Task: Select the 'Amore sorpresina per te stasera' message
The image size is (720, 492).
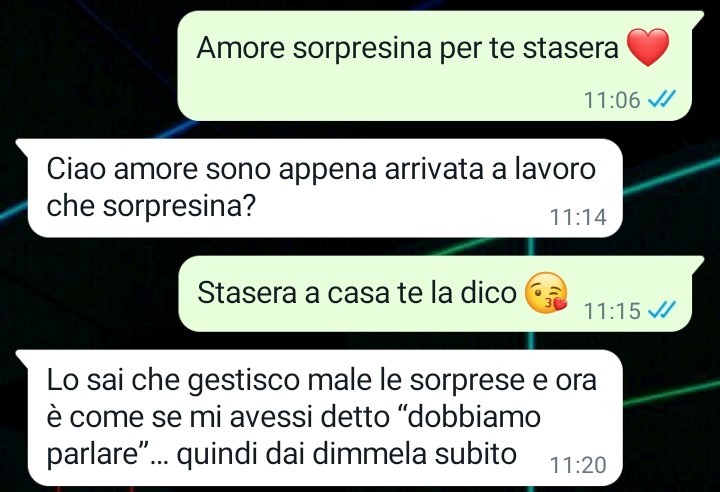Action: pyautogui.click(x=434, y=66)
